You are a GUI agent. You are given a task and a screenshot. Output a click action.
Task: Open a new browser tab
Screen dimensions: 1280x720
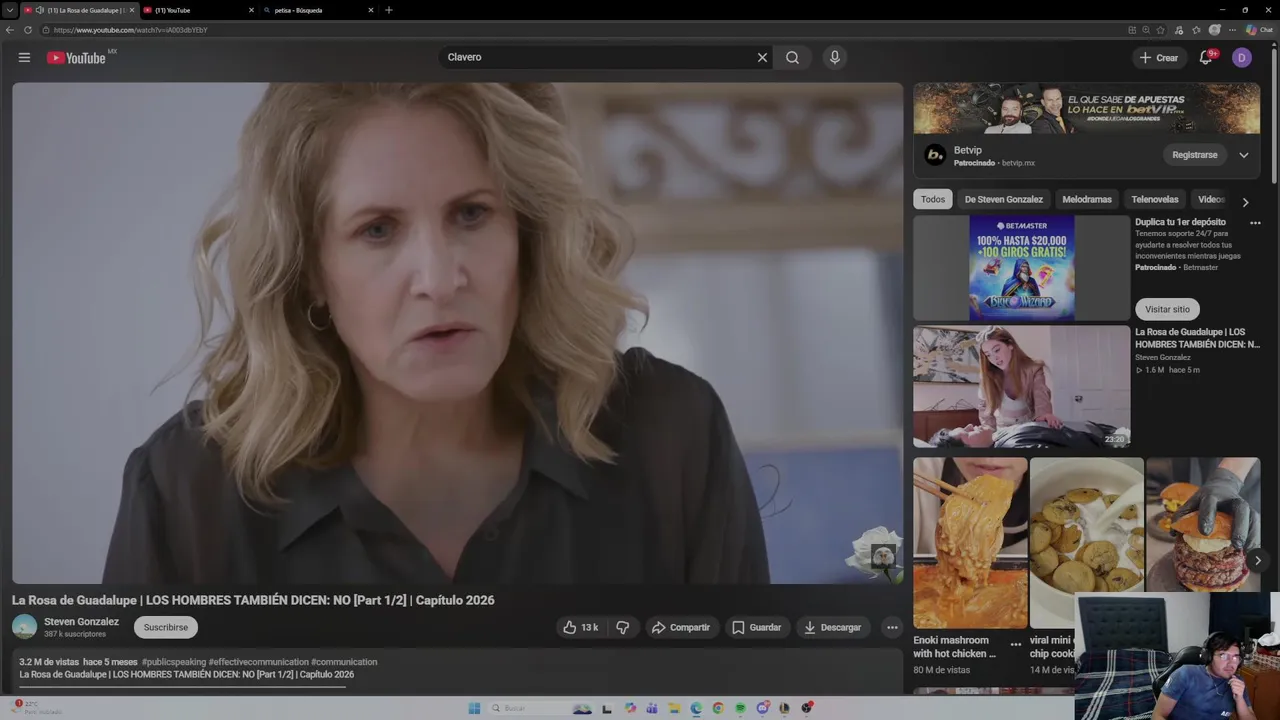[389, 10]
